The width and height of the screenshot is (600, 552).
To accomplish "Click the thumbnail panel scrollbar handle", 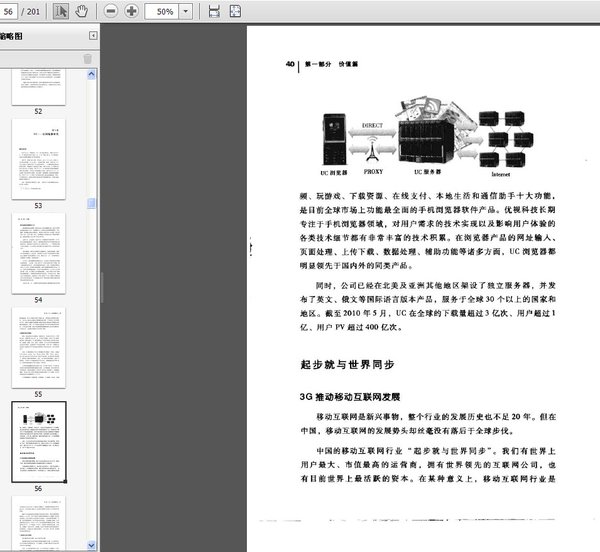I will coord(91,203).
